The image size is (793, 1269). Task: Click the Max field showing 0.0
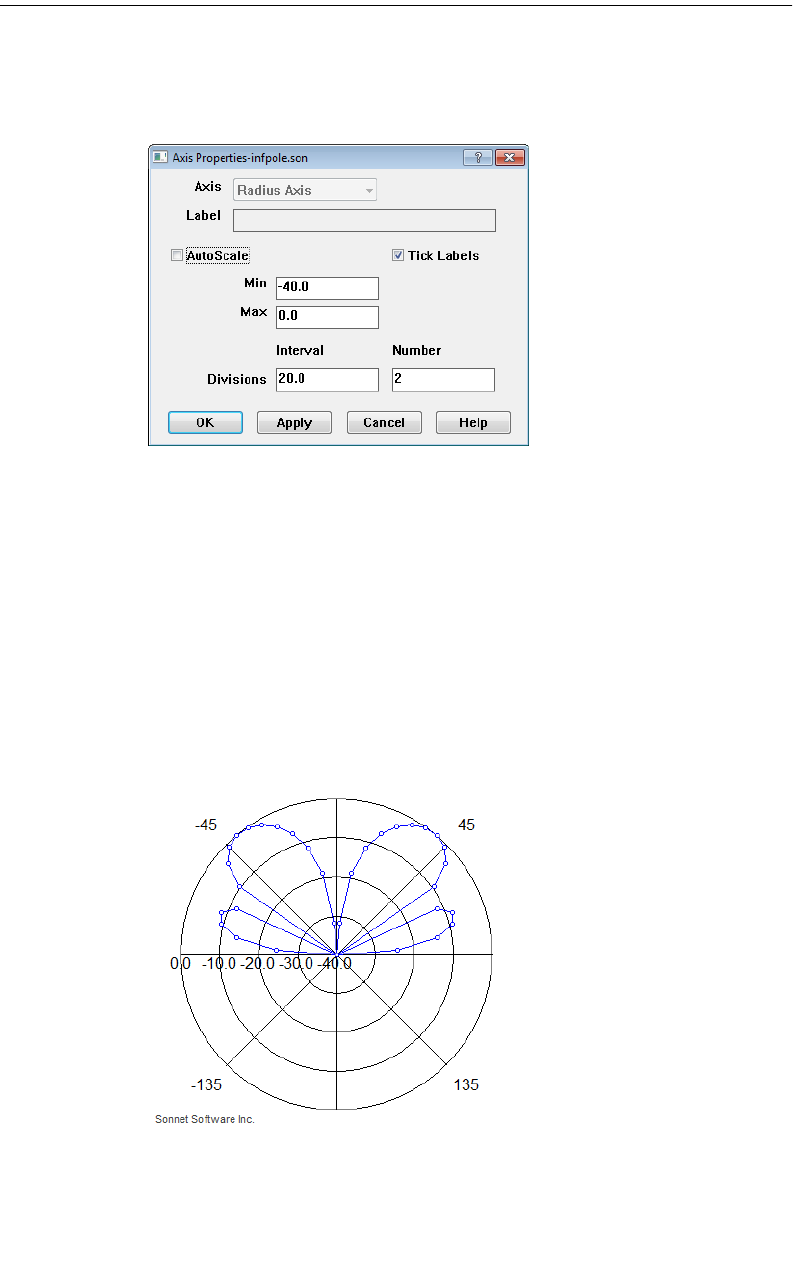327,317
